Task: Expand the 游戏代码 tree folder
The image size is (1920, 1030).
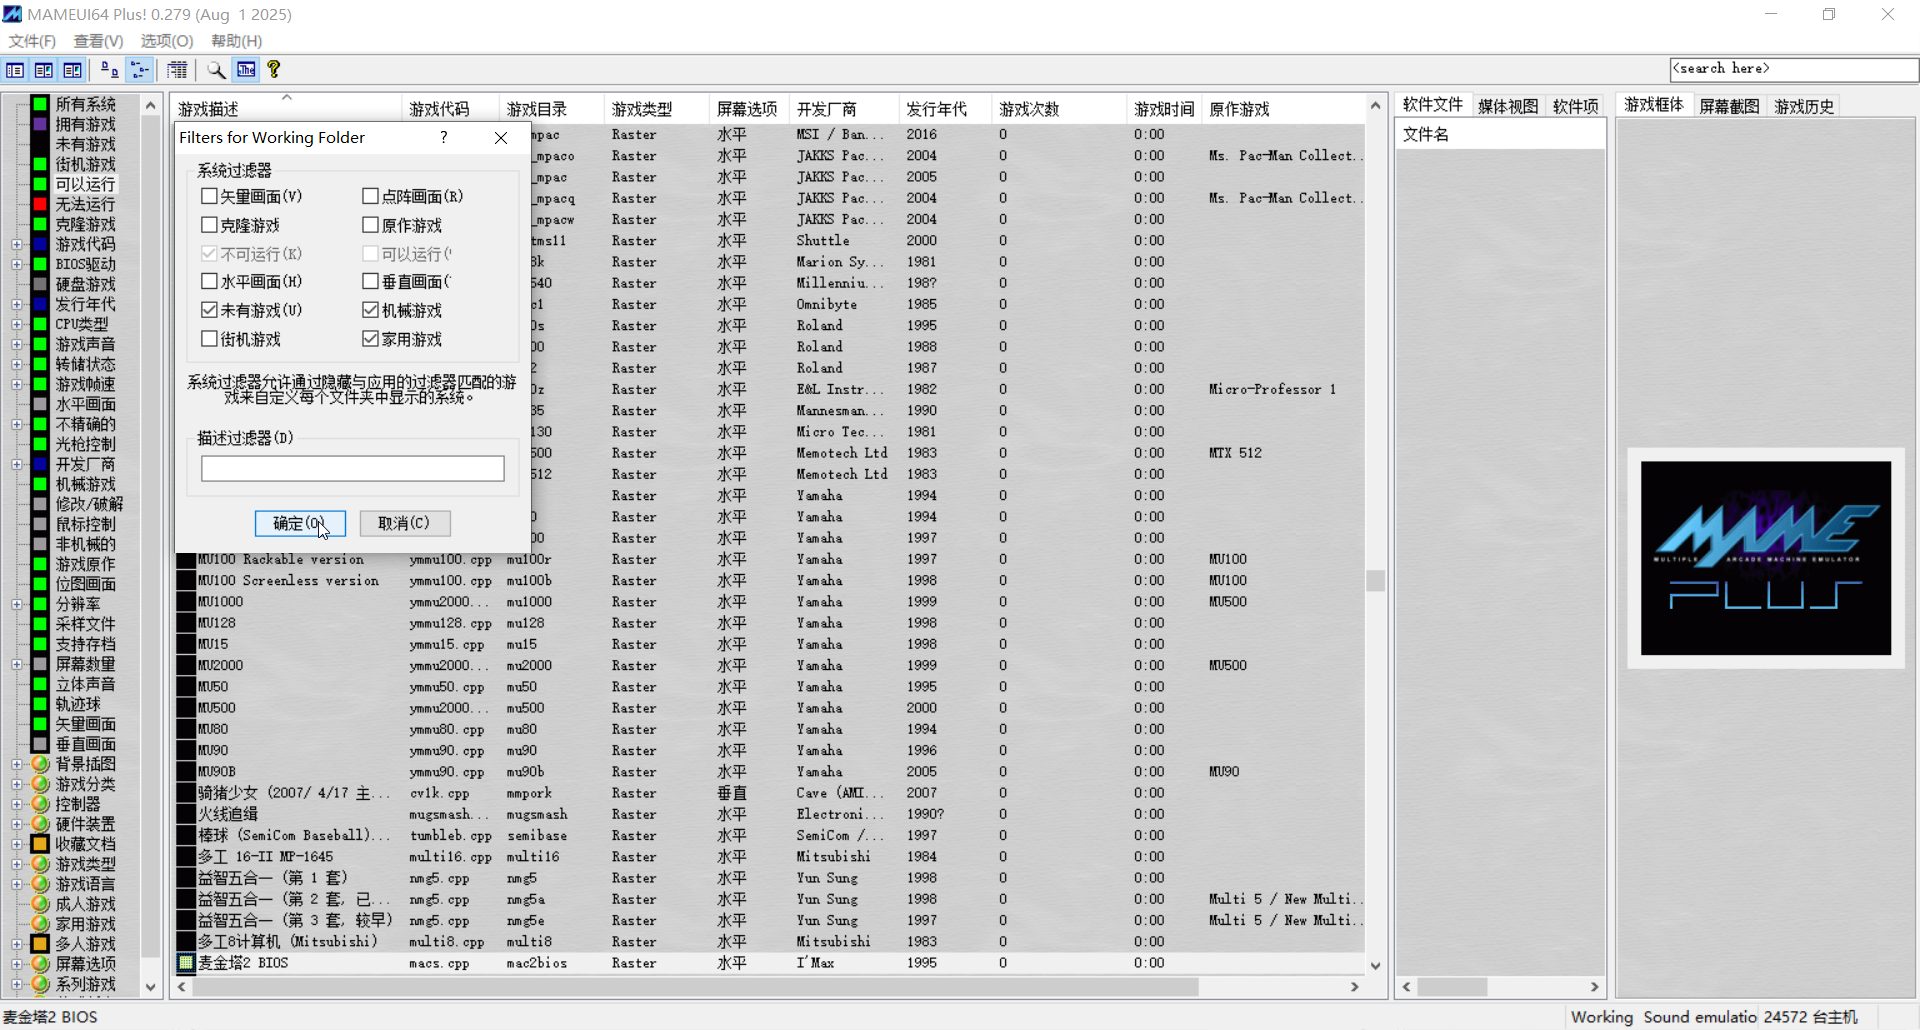Action: point(17,244)
